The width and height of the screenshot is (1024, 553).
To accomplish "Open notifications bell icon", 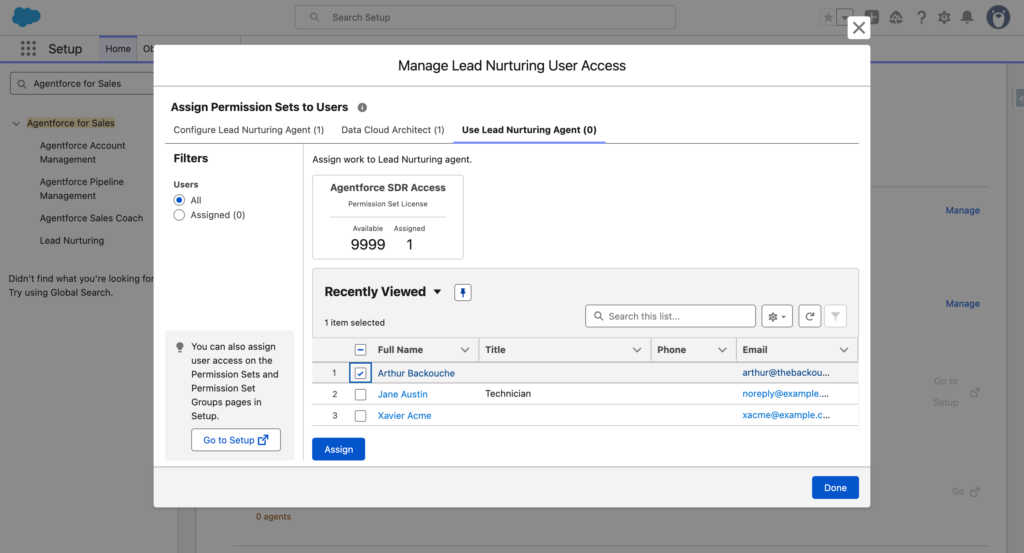I will click(966, 17).
